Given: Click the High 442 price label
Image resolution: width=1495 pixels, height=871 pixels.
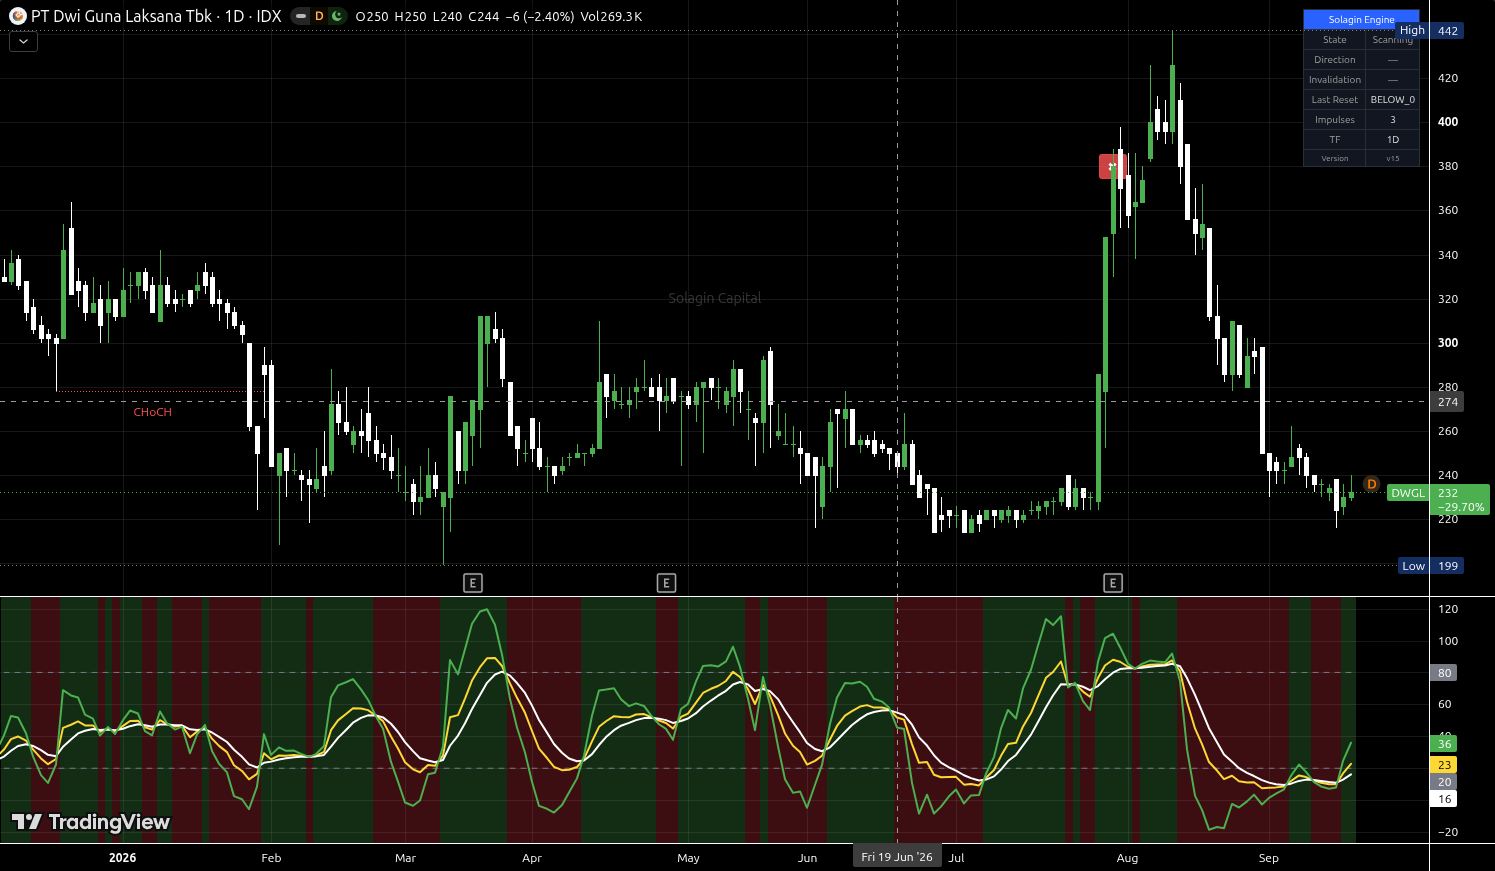Looking at the screenshot, I should pos(1430,31).
